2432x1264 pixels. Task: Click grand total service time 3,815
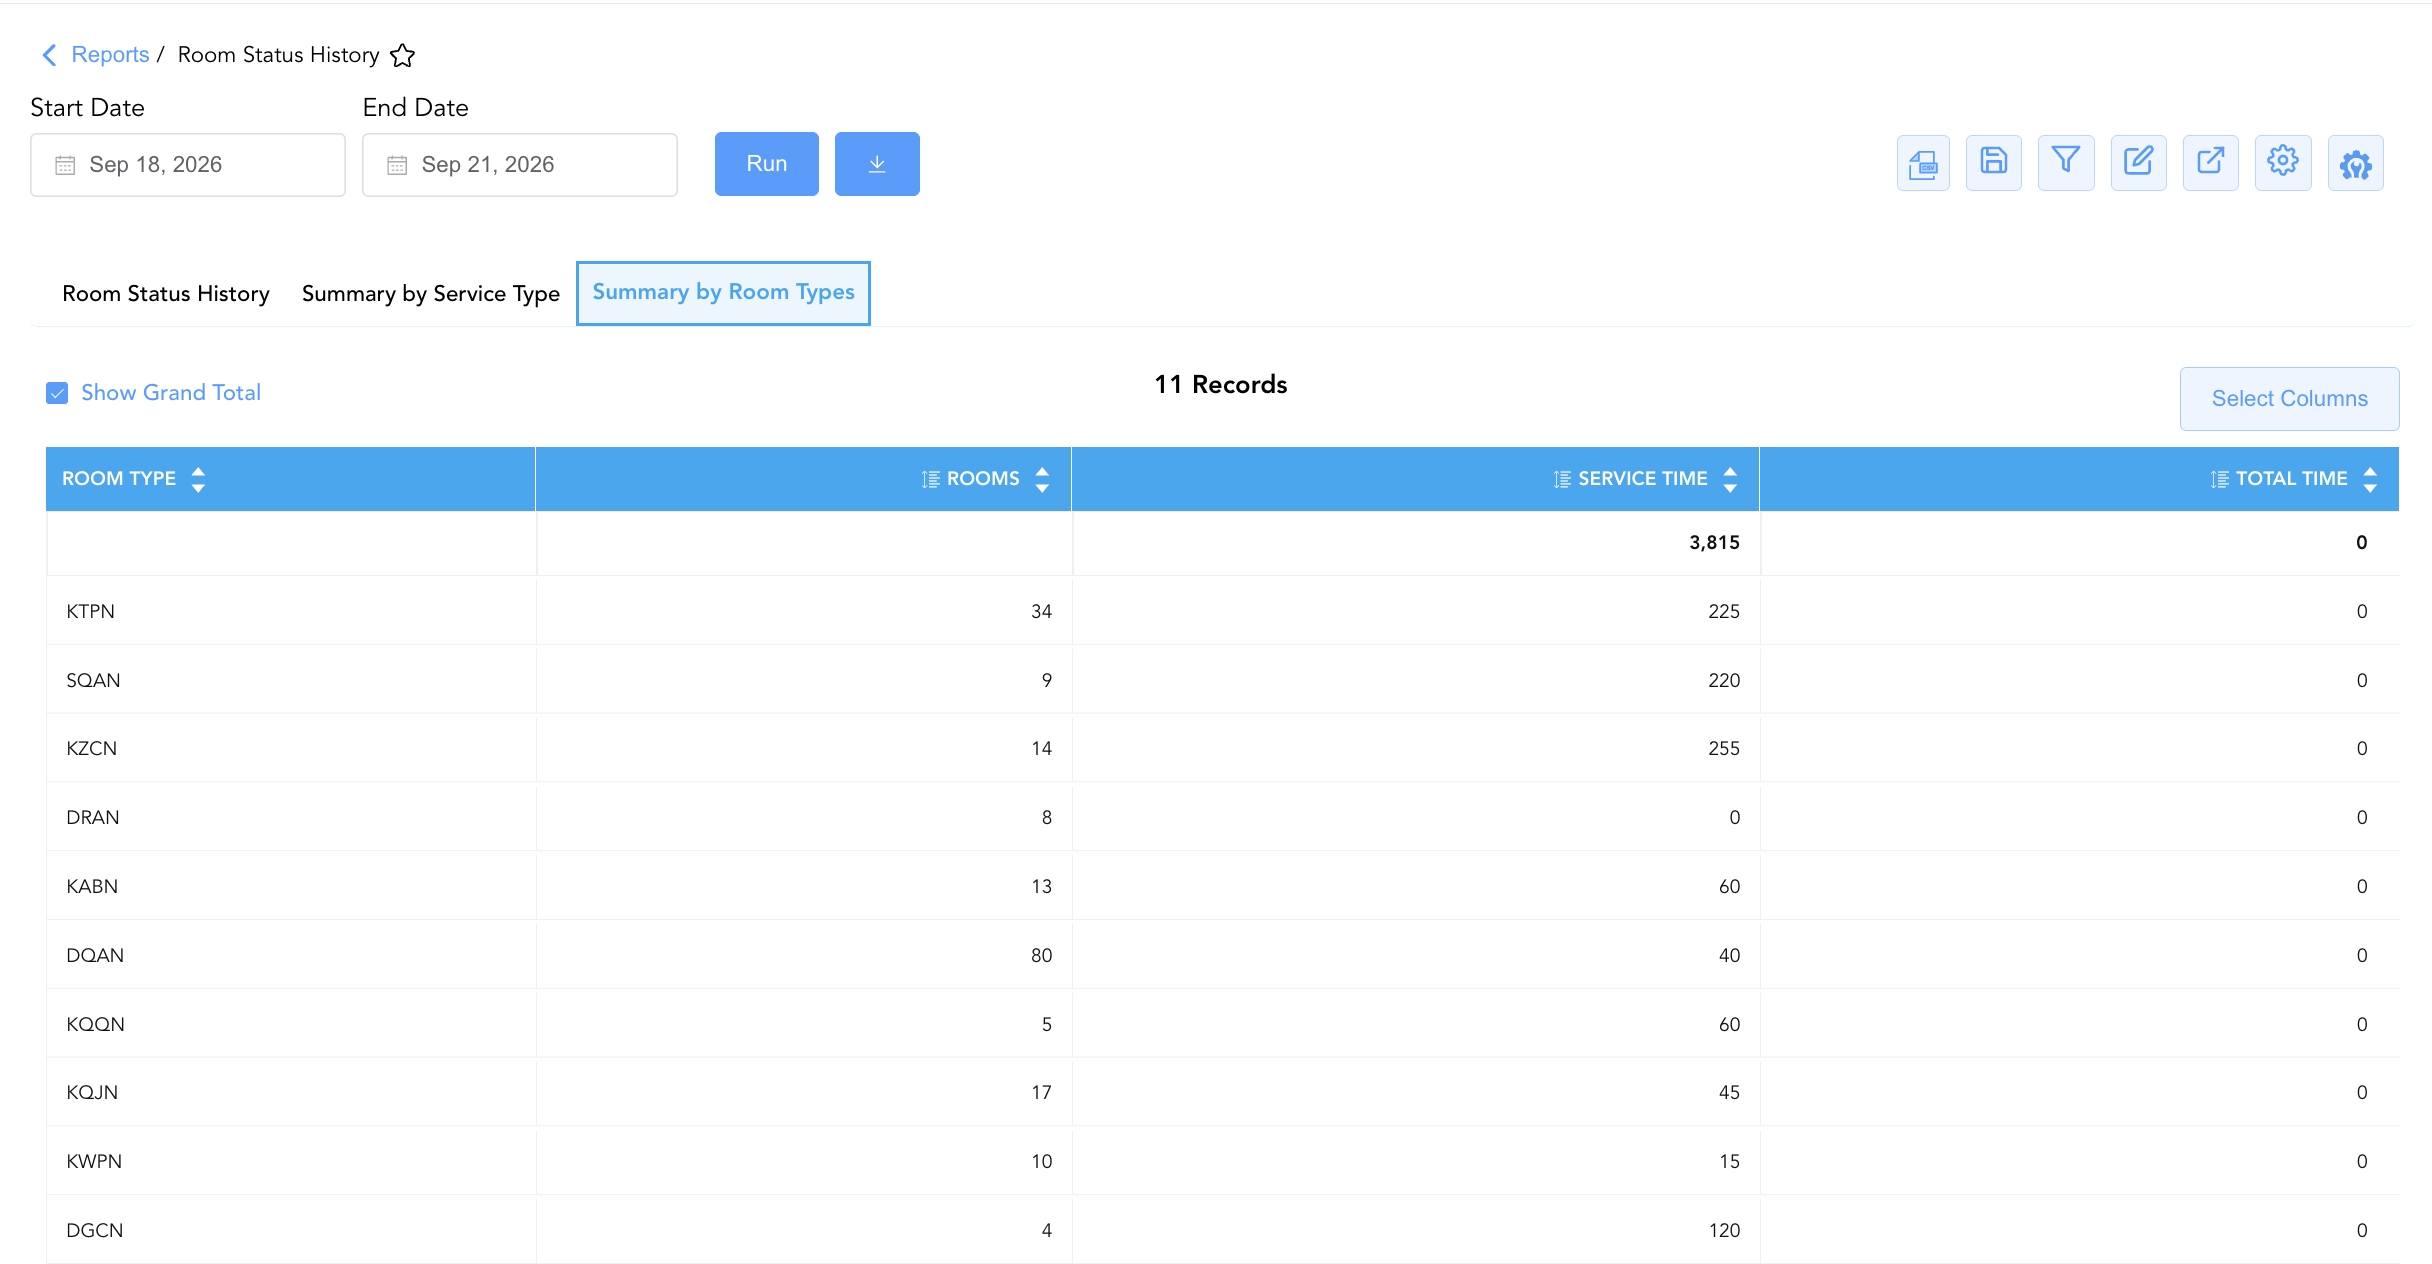point(1714,542)
